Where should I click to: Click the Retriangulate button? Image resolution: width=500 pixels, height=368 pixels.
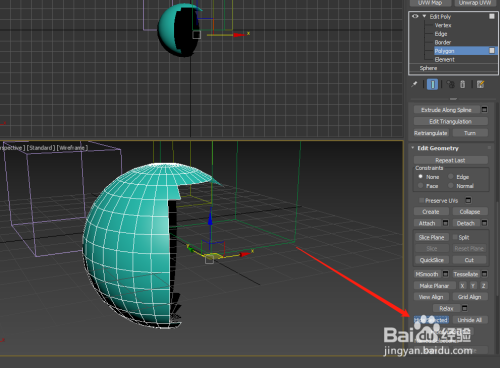(x=431, y=133)
